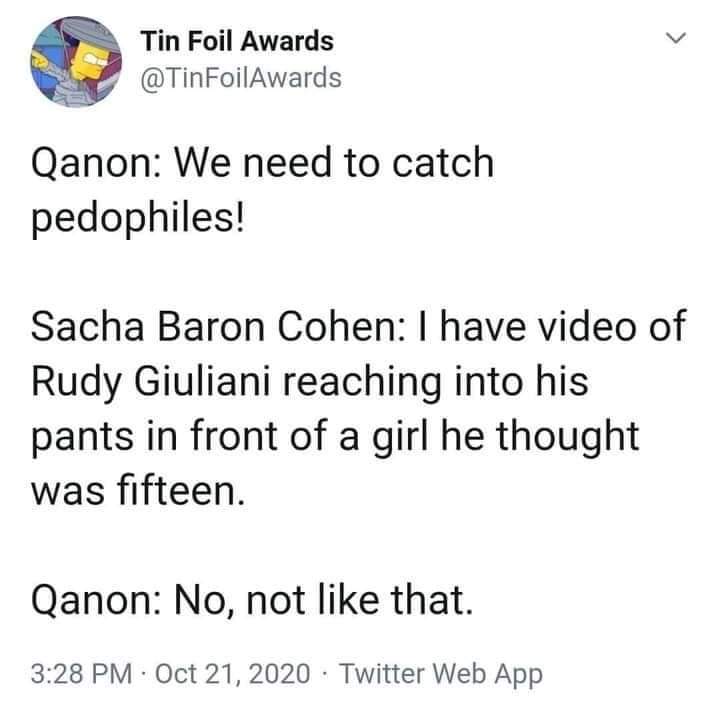The height and width of the screenshot is (710, 720).
Task: Click the first "Qanon:" in the tweet
Action: (84, 163)
